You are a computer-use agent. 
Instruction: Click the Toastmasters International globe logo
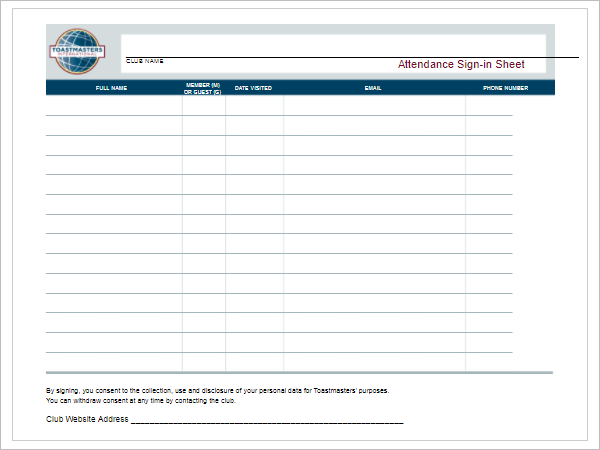(x=77, y=51)
